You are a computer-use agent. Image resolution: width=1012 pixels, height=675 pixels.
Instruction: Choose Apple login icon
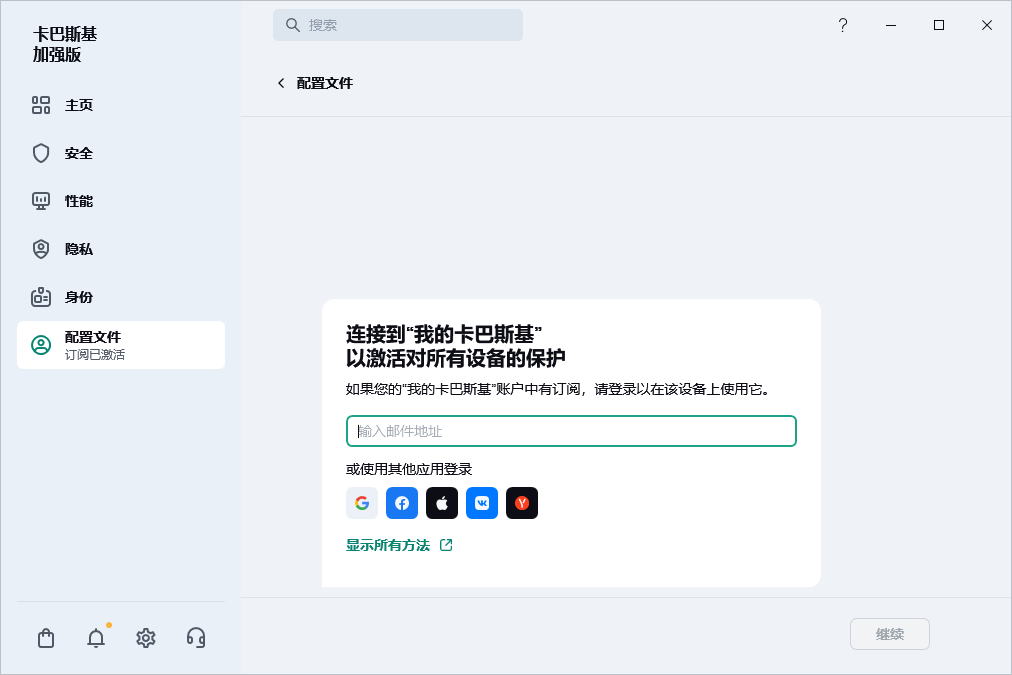pyautogui.click(x=442, y=503)
